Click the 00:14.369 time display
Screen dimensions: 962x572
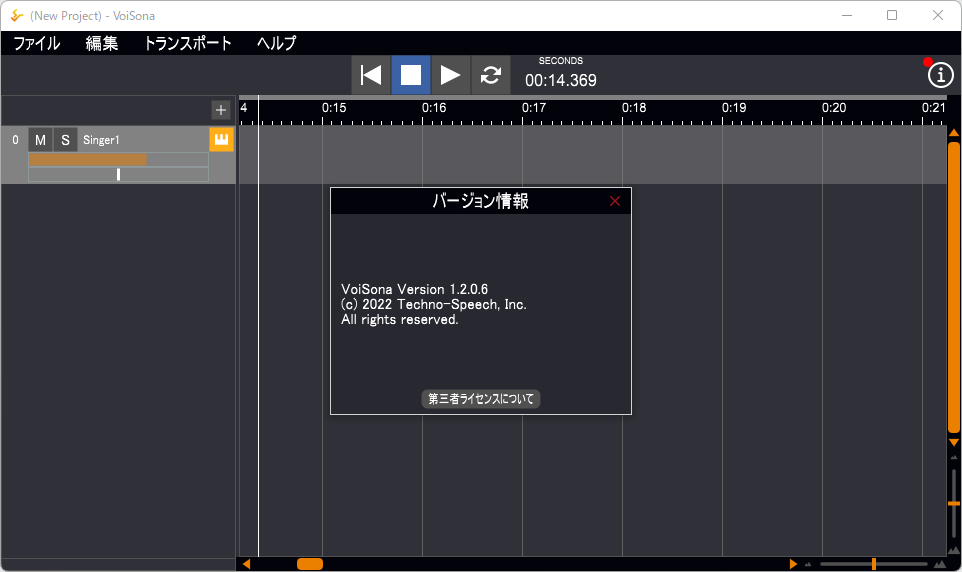[561, 80]
